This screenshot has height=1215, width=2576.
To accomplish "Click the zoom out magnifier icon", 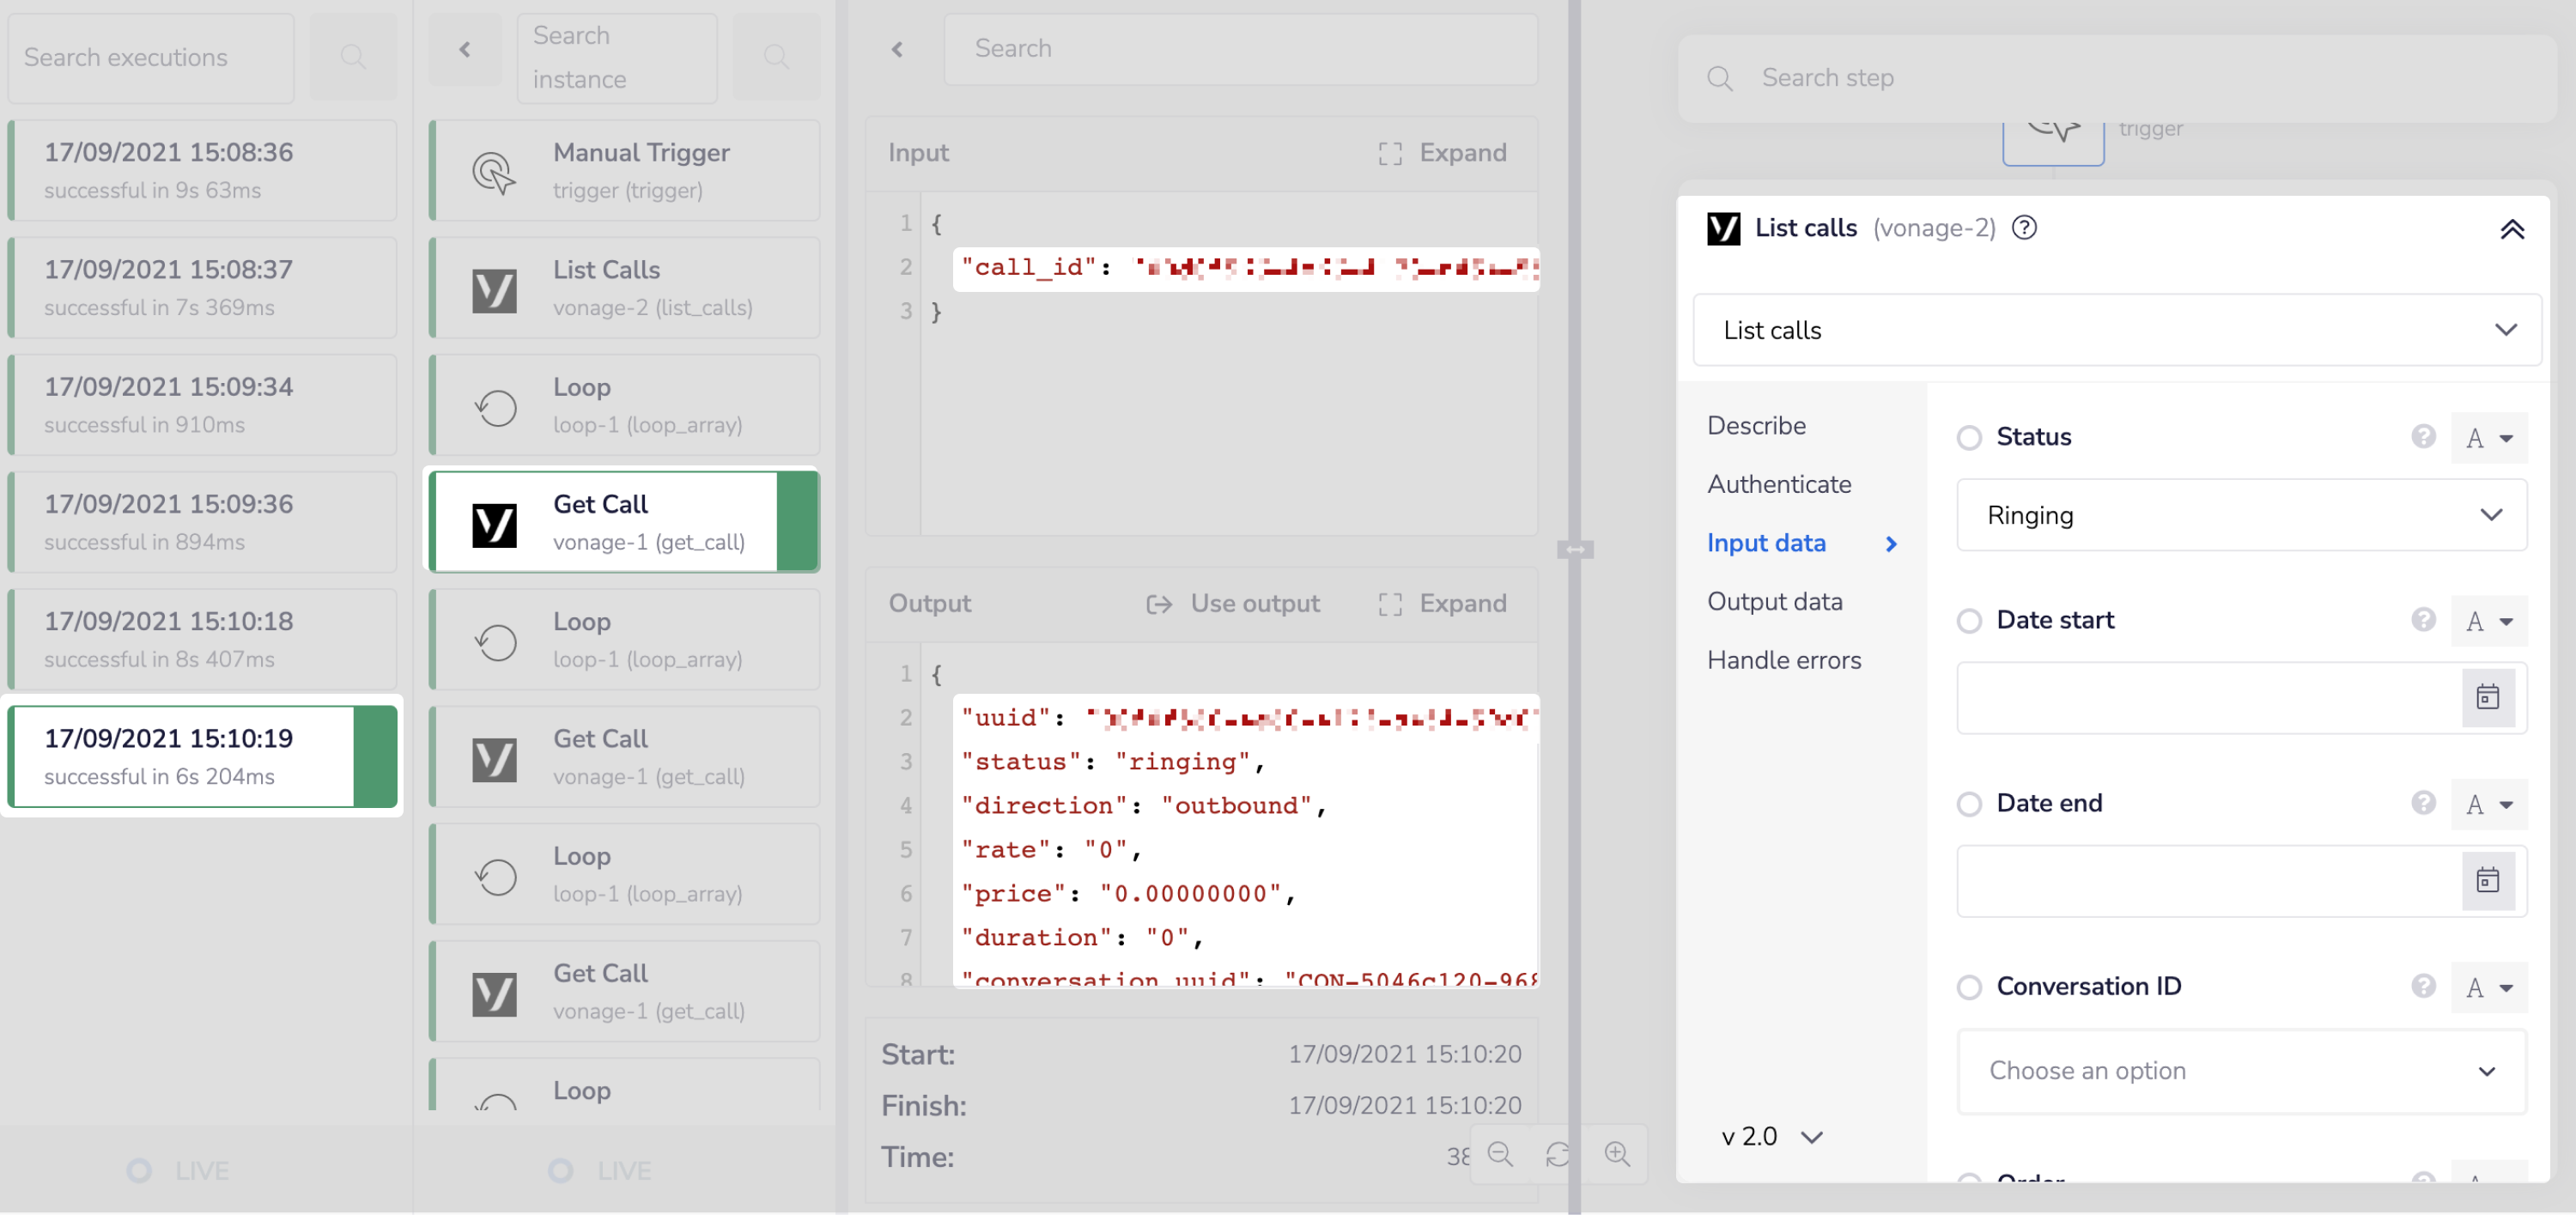I will point(1500,1154).
